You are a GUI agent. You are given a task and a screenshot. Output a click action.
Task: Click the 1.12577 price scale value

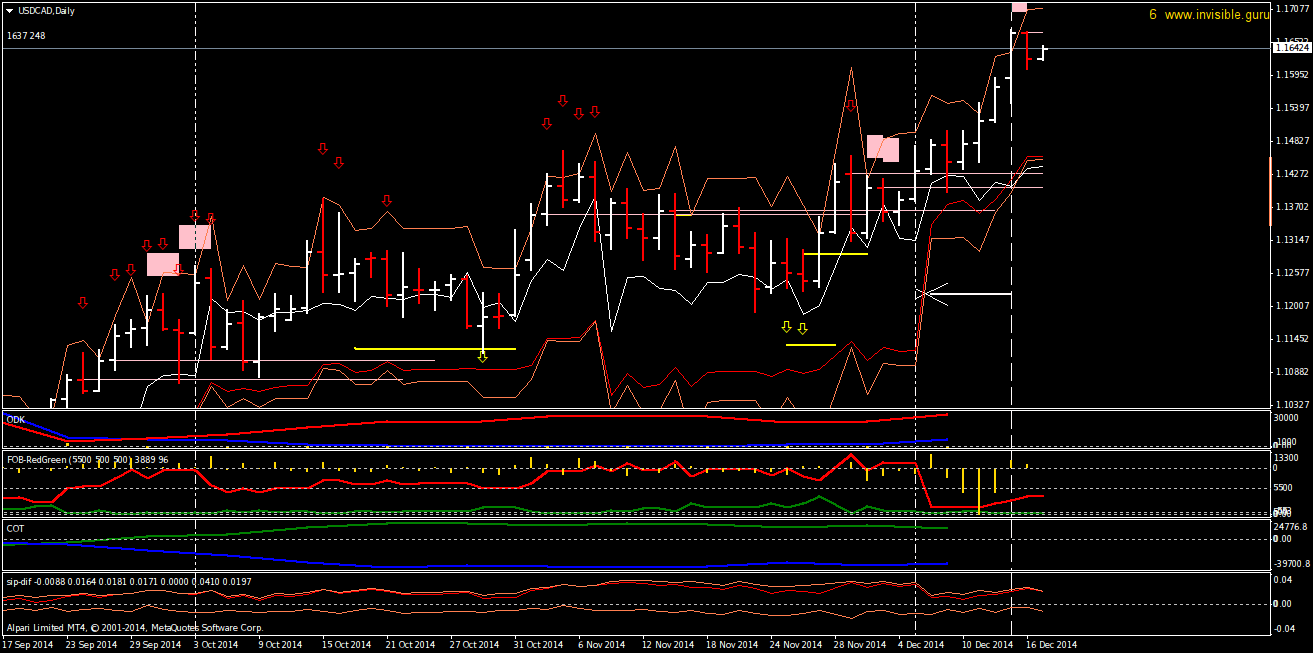click(1291, 273)
